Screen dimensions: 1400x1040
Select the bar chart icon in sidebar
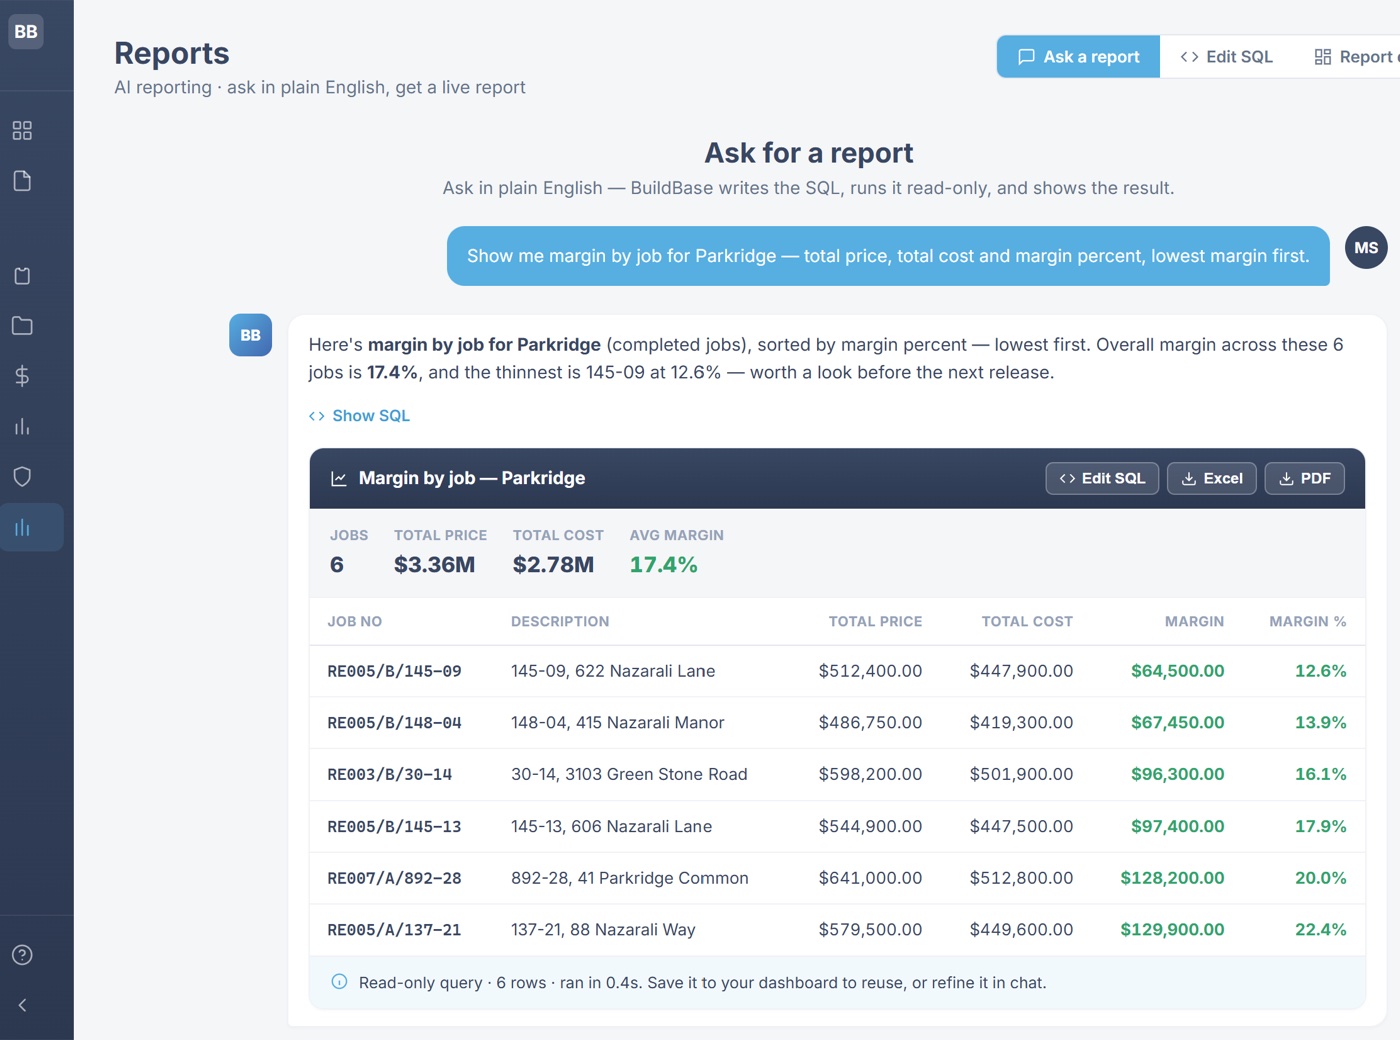point(22,427)
